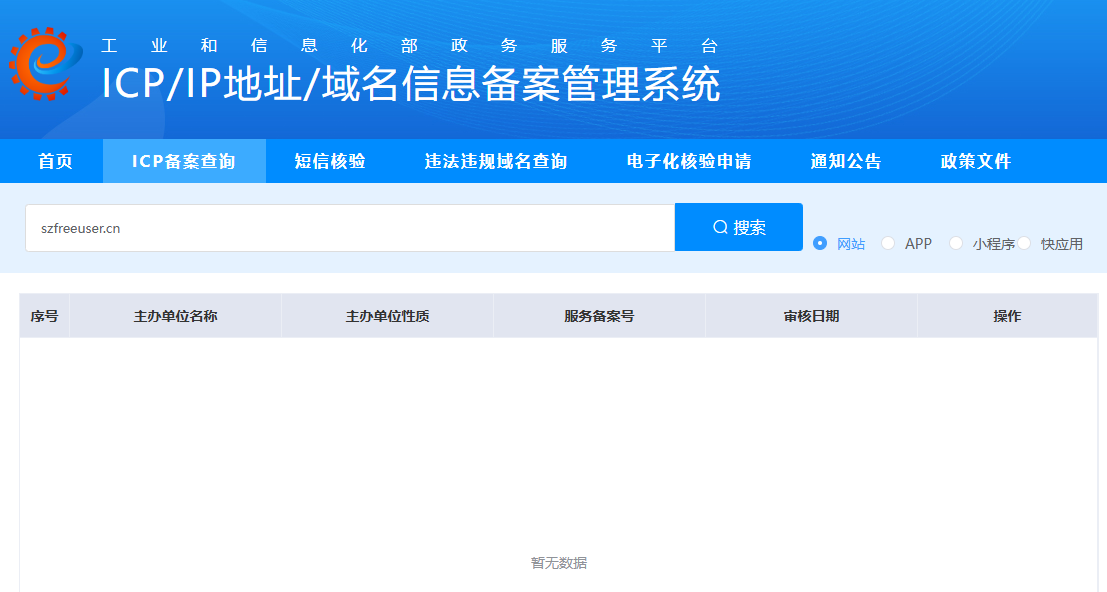
Task: Go to the 首页 tab
Action: click(x=55, y=161)
